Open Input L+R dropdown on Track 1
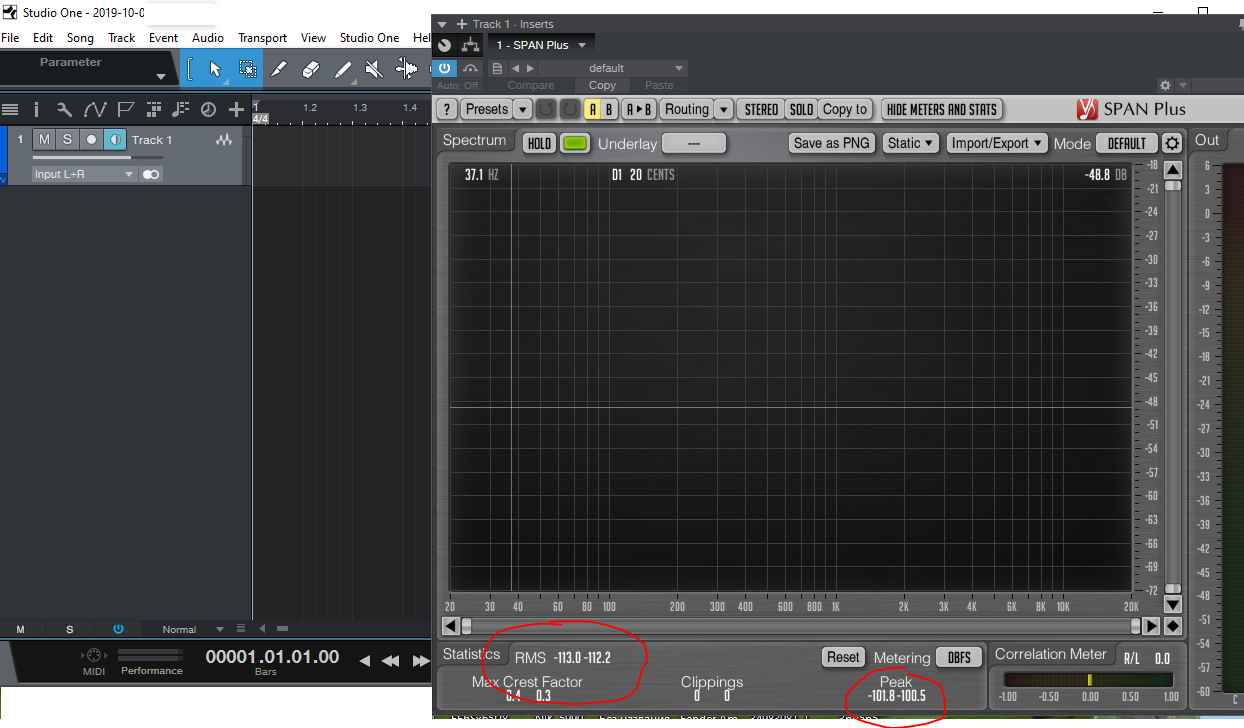The width and height of the screenshot is (1244, 728). point(84,174)
